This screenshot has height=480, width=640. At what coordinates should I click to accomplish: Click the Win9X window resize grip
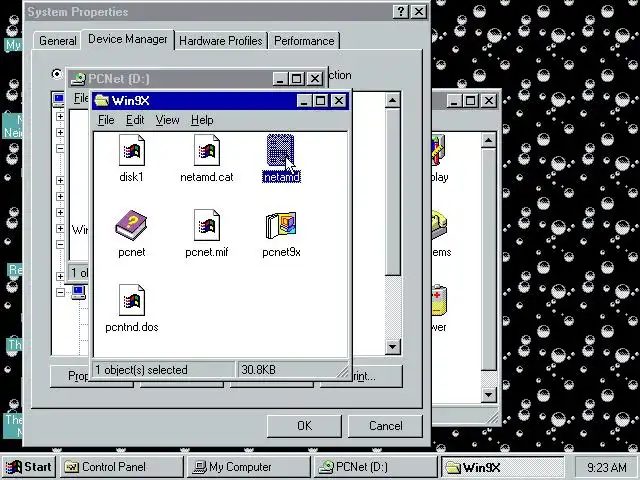pyautogui.click(x=342, y=371)
